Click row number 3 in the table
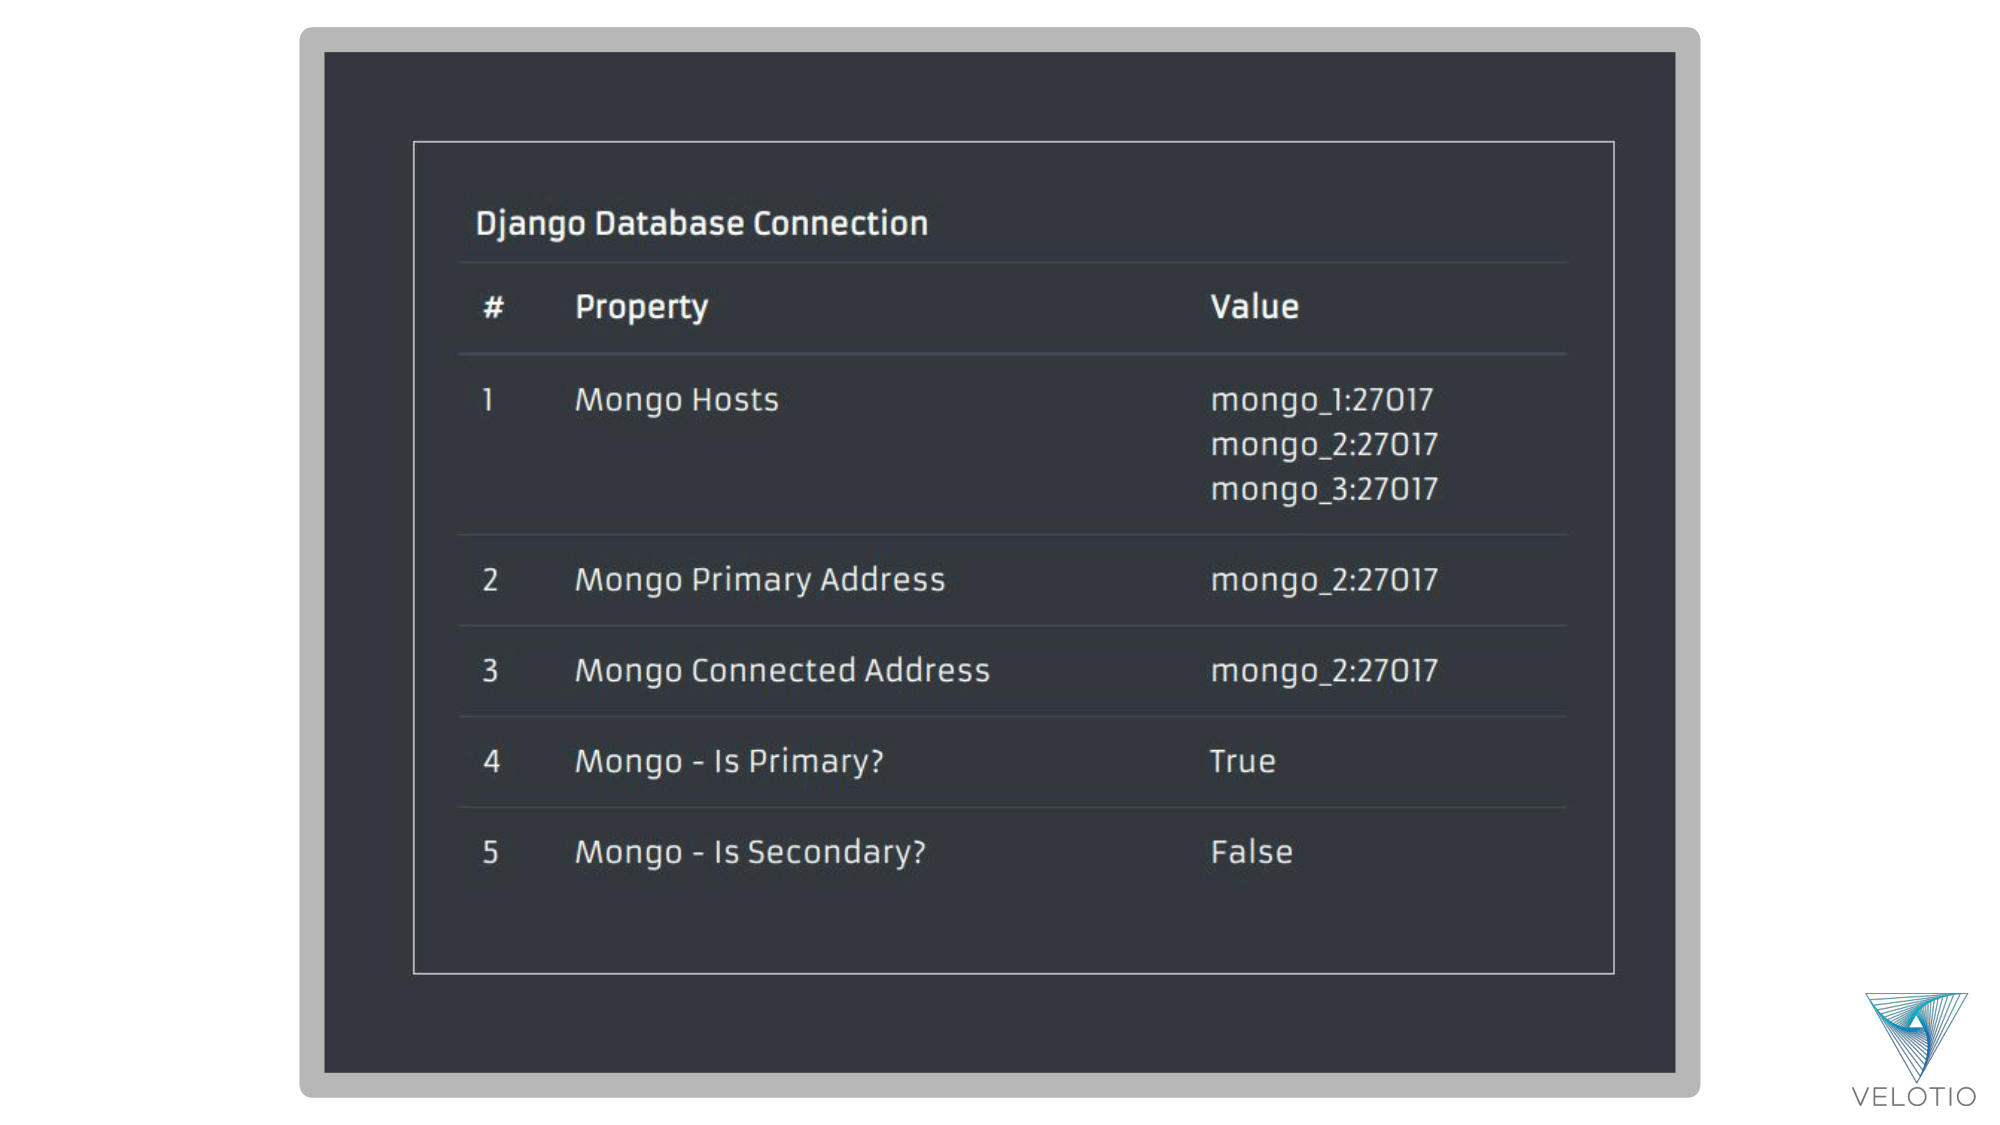Image resolution: width=2000 pixels, height=1125 pixels. (x=490, y=671)
